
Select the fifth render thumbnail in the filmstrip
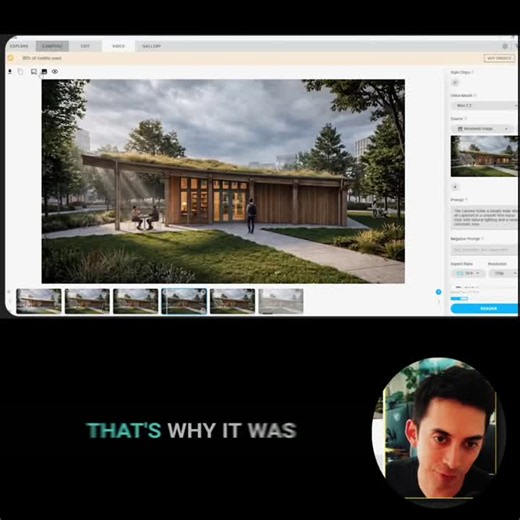click(x=232, y=301)
